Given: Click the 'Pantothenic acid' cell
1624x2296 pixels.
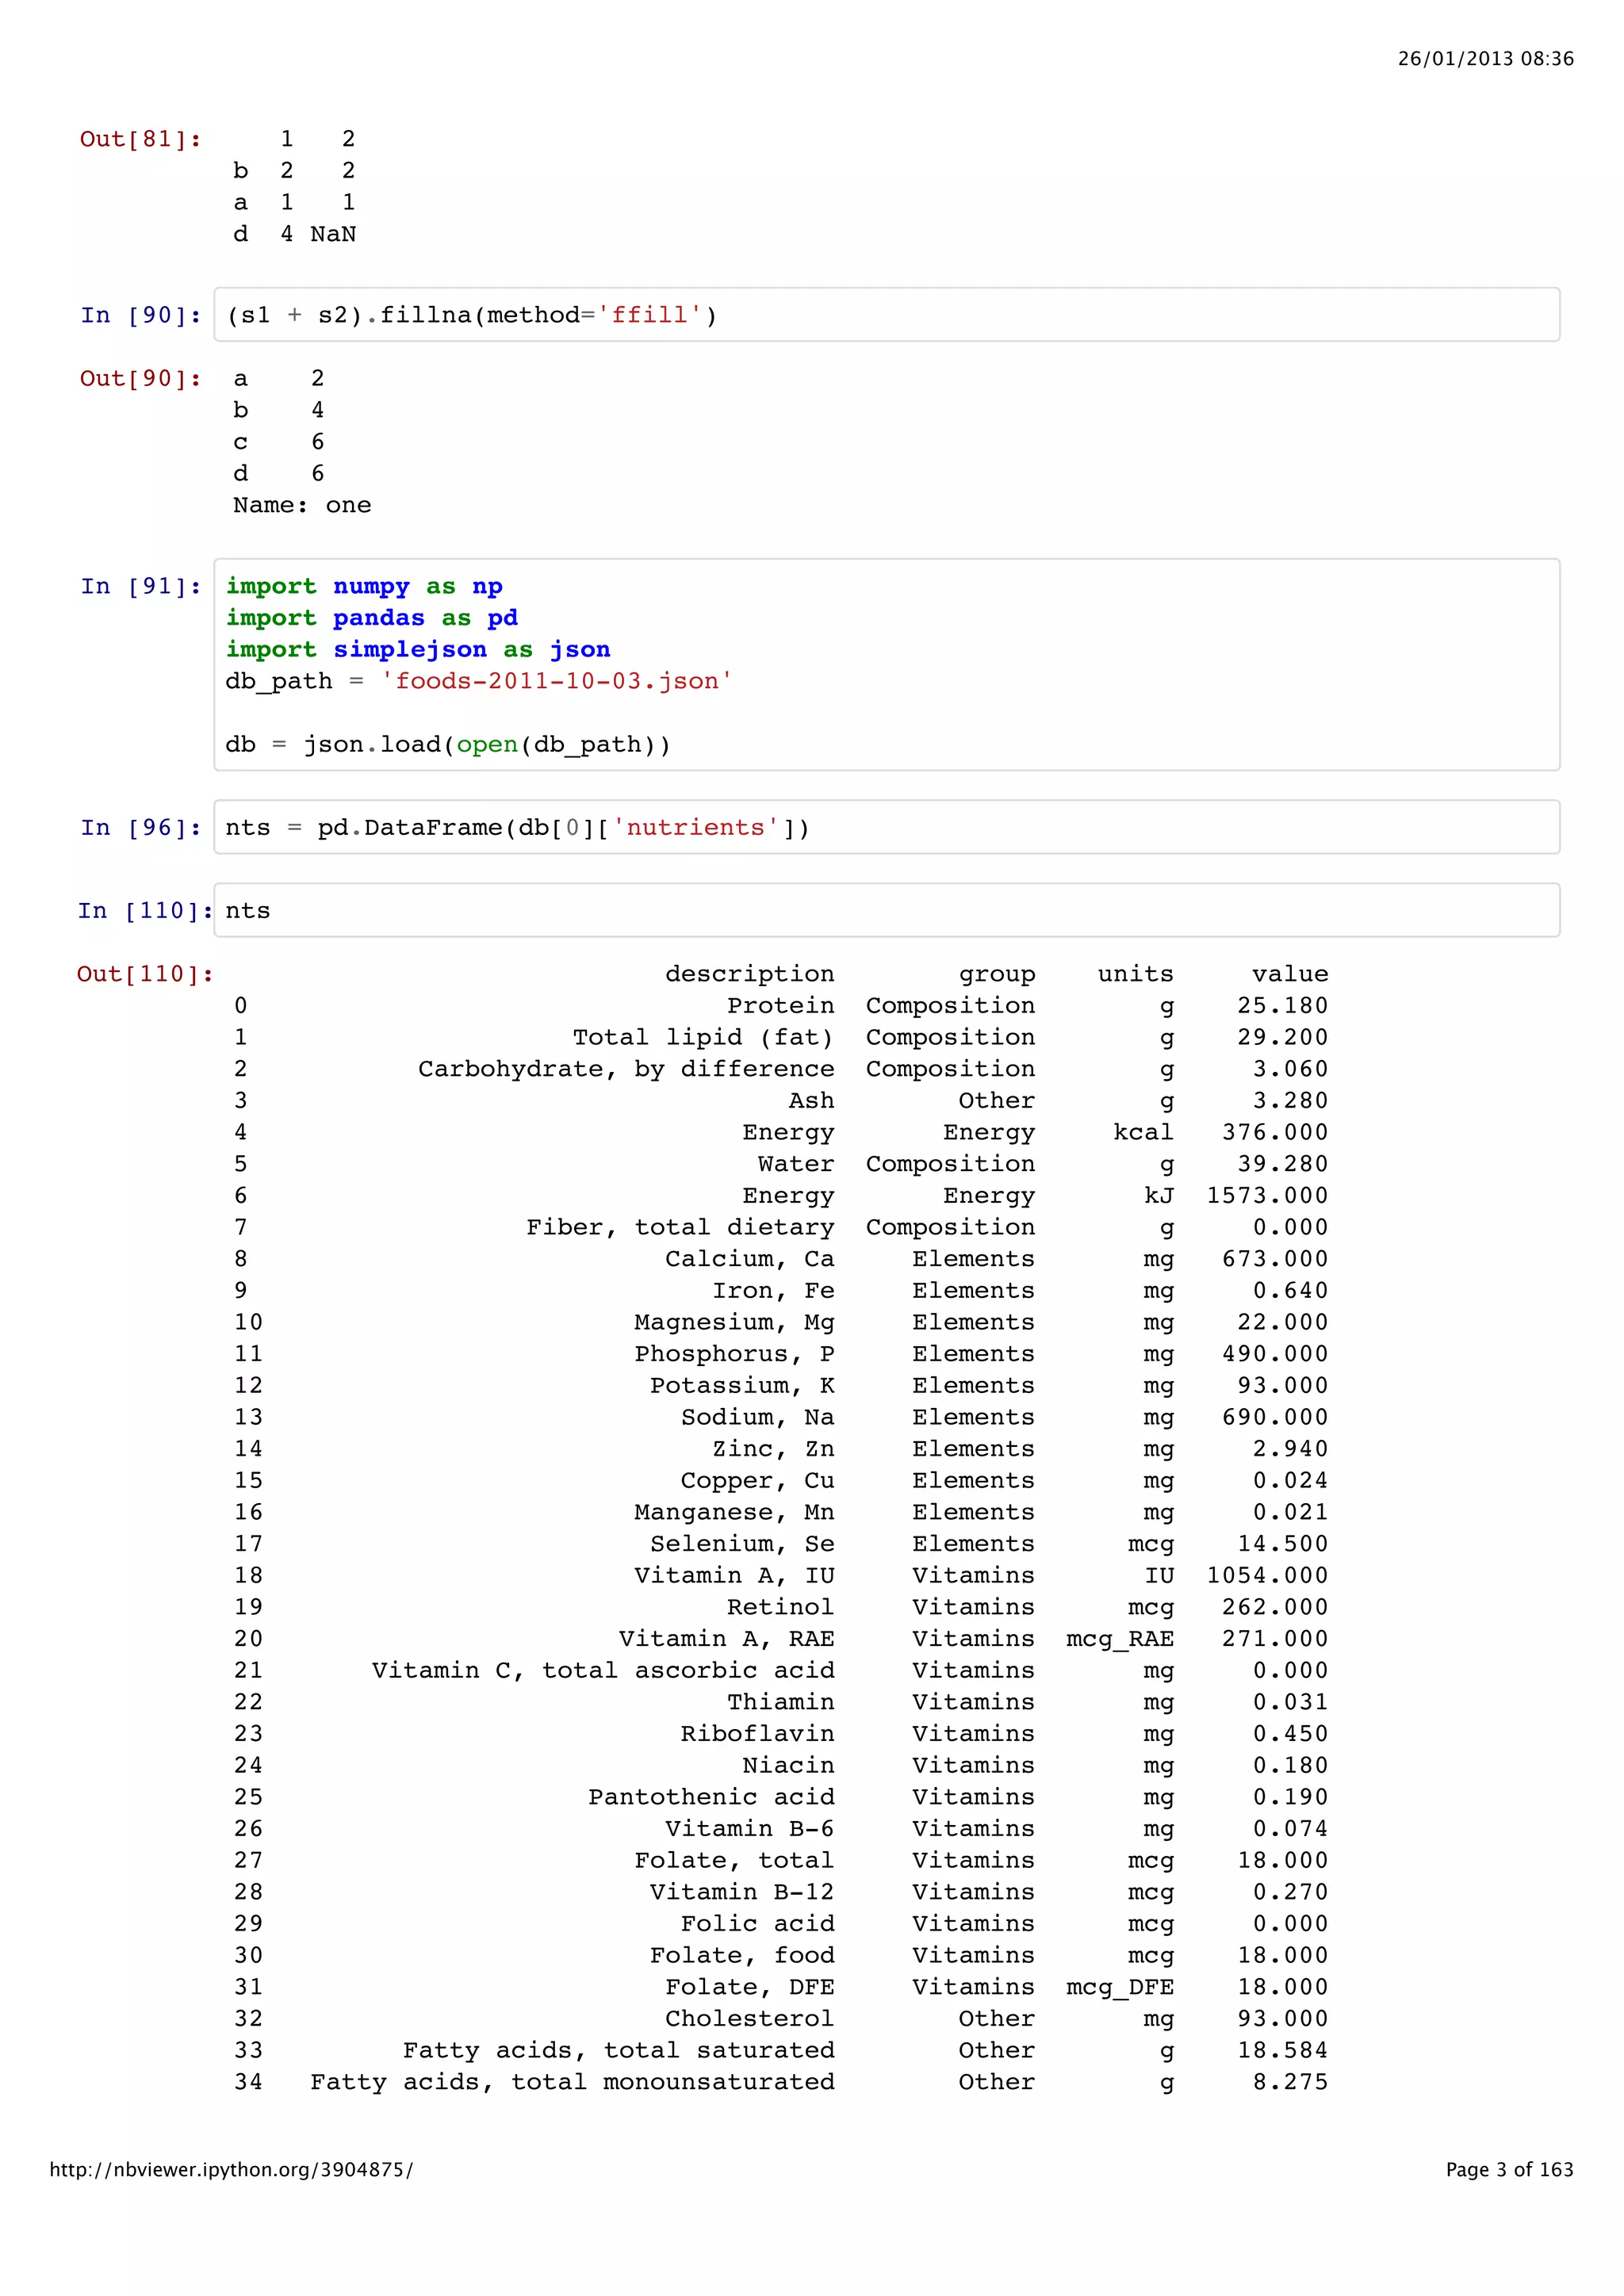Looking at the screenshot, I should (x=711, y=1797).
